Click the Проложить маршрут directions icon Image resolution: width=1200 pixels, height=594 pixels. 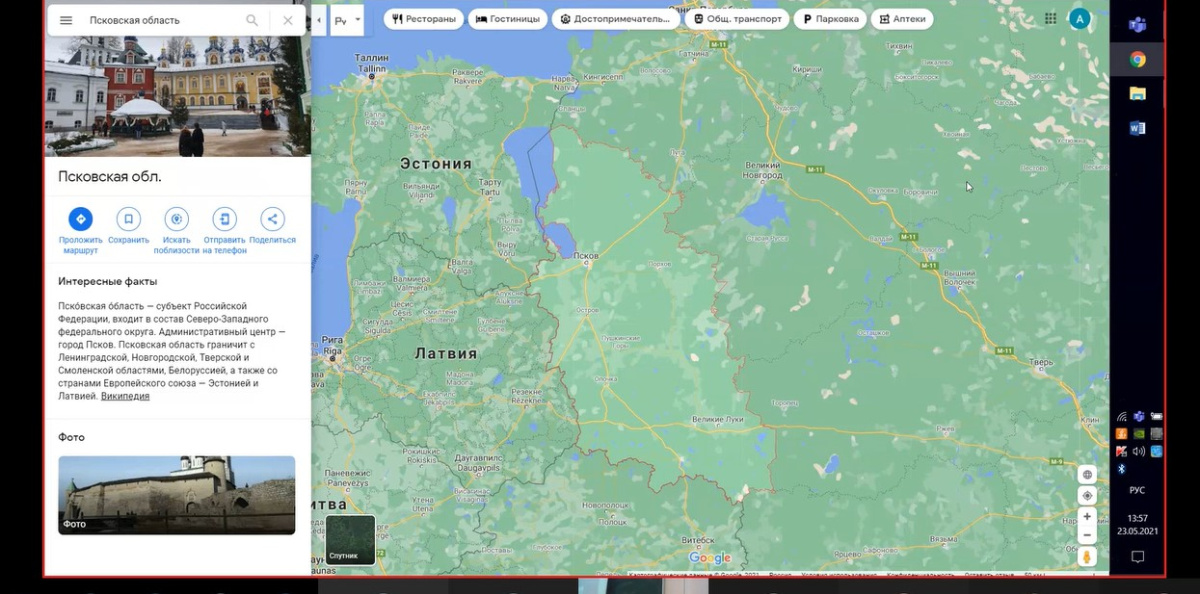pos(81,219)
